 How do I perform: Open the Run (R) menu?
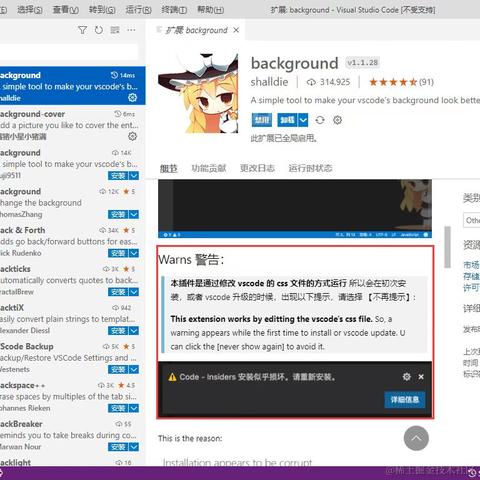(x=138, y=10)
